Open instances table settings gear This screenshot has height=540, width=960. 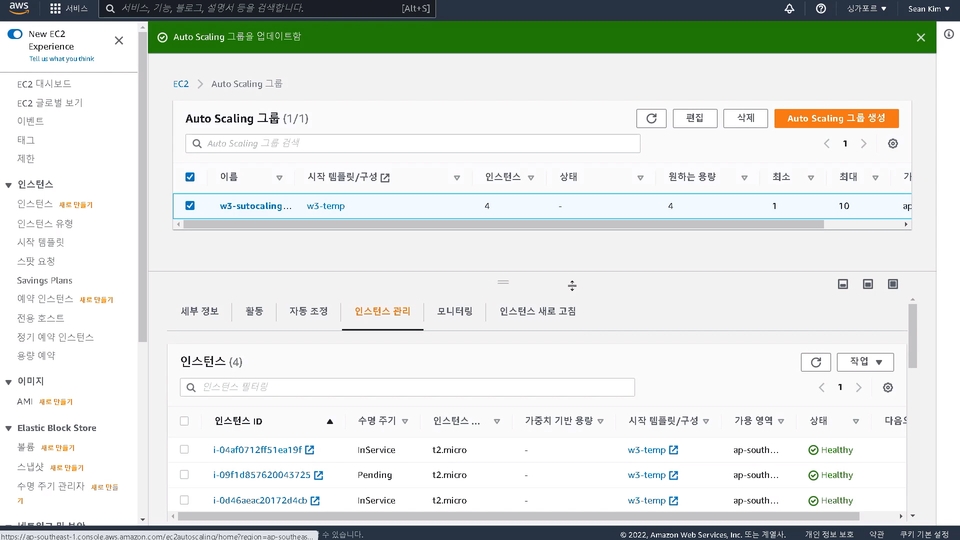tap(888, 388)
